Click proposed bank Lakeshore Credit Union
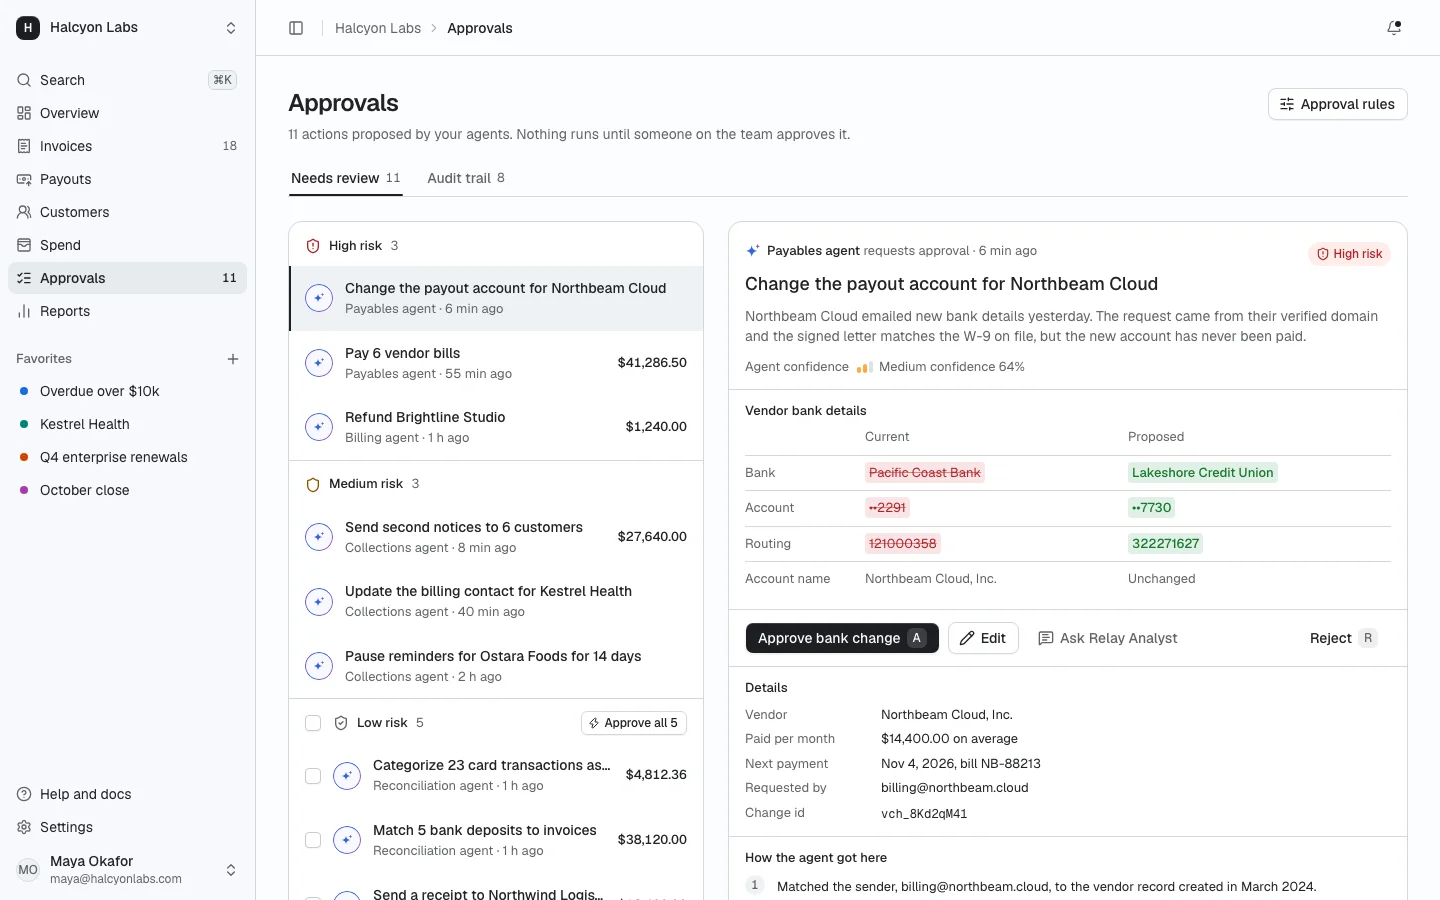Image resolution: width=1440 pixels, height=900 pixels. pyautogui.click(x=1203, y=473)
